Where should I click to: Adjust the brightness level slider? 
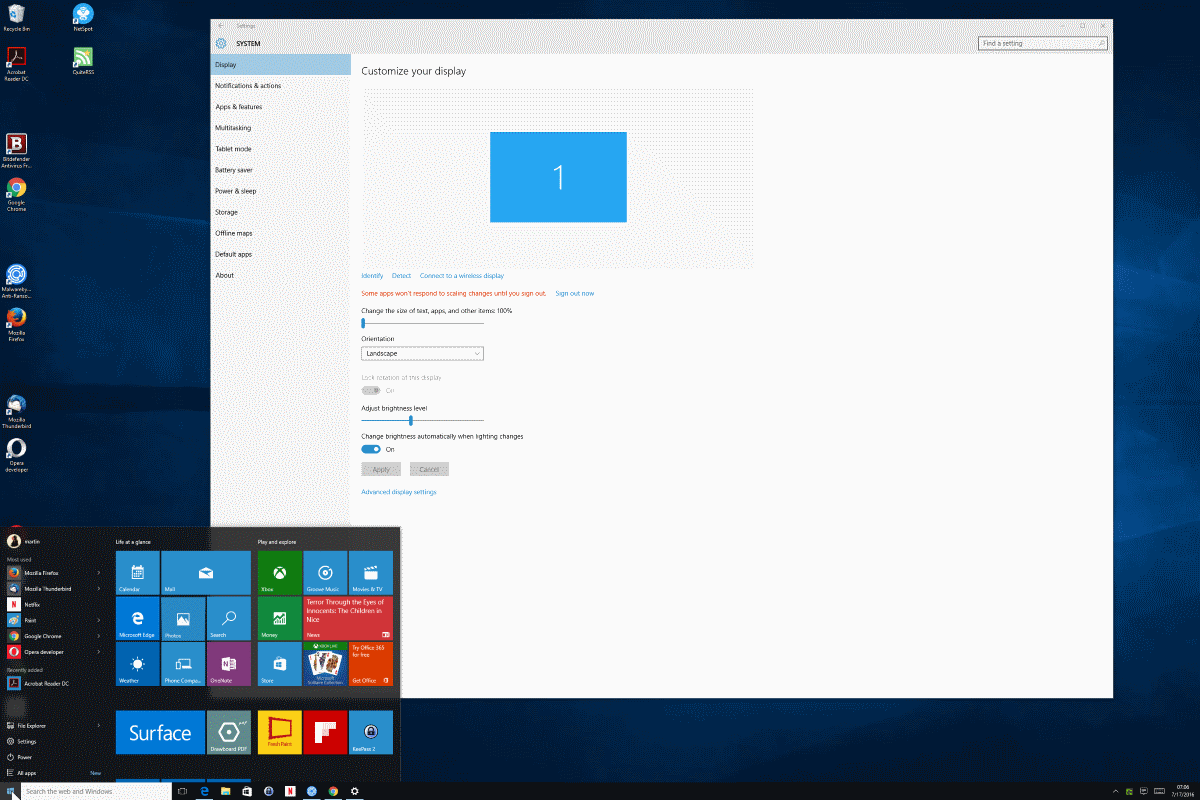[422, 421]
